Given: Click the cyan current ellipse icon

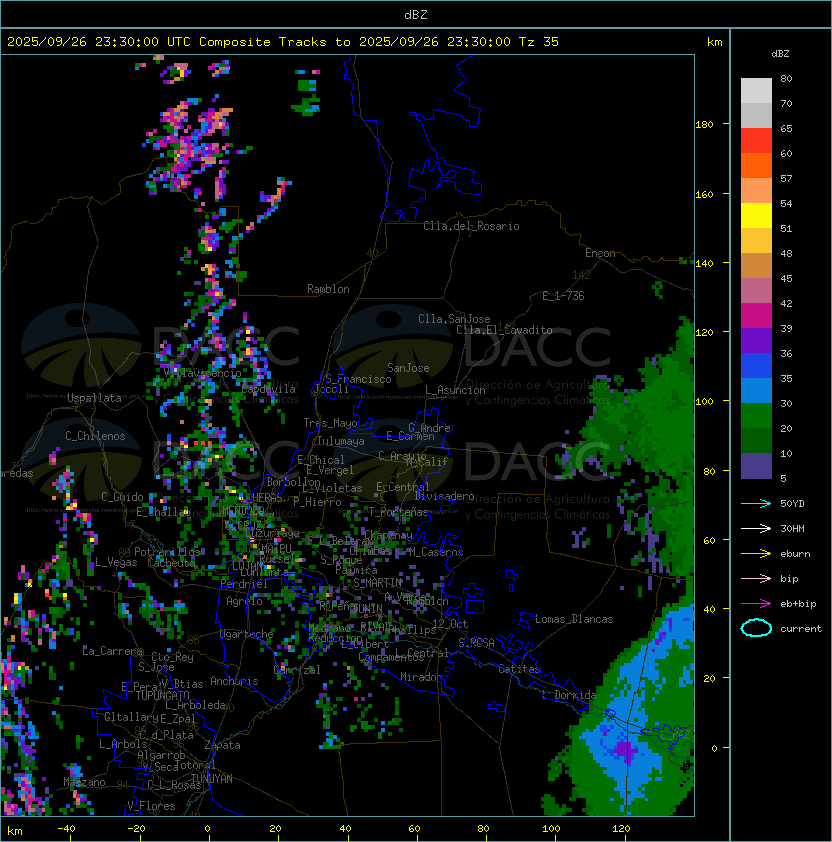Looking at the screenshot, I should pos(756,628).
